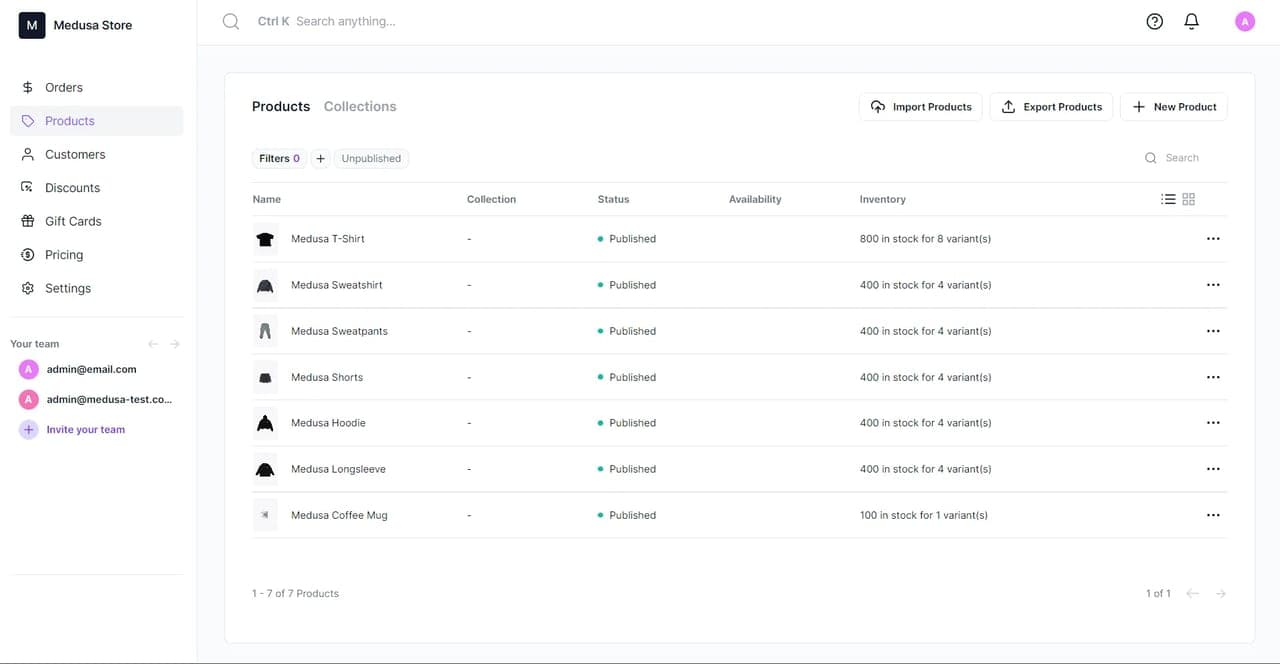Screen dimensions: 1280x664
Task: Open Settings from the sidebar
Action: pos(97,288)
